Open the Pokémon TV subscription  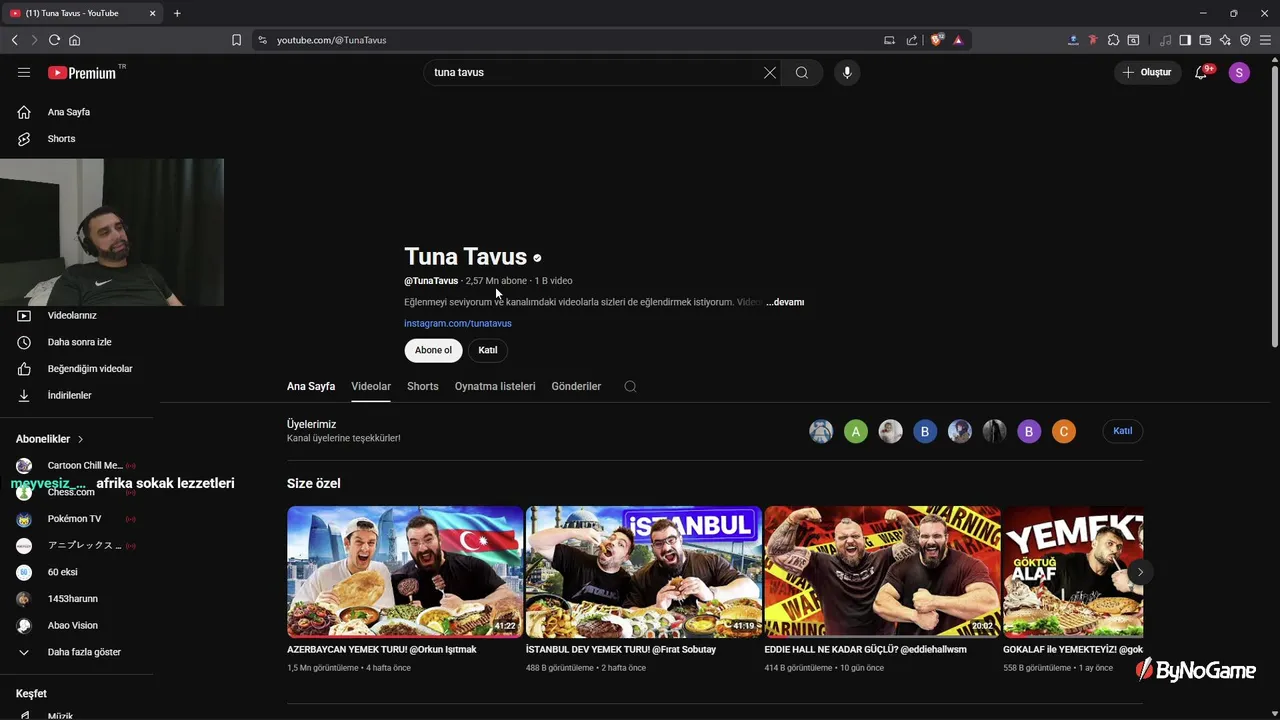click(75, 519)
